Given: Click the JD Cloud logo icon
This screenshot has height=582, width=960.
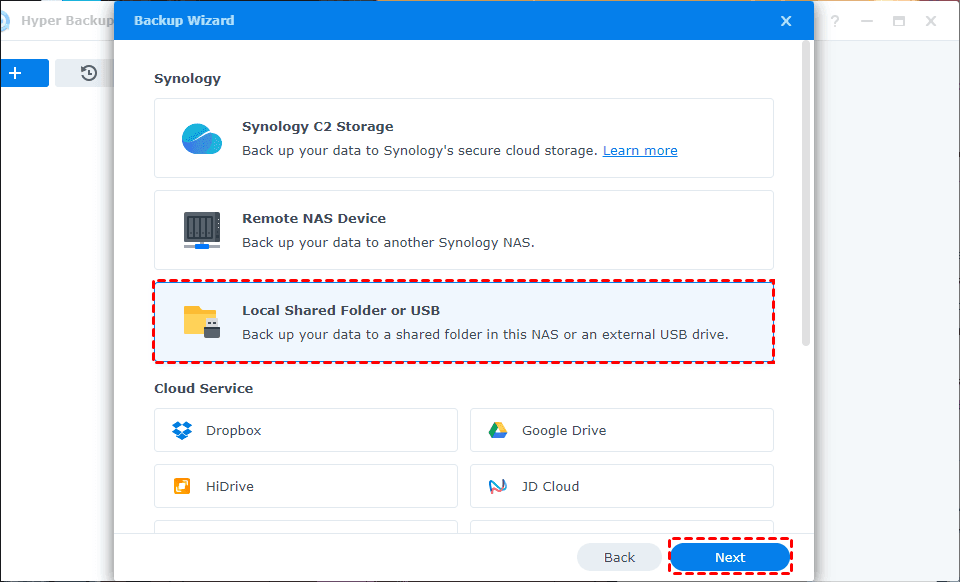Looking at the screenshot, I should (498, 487).
